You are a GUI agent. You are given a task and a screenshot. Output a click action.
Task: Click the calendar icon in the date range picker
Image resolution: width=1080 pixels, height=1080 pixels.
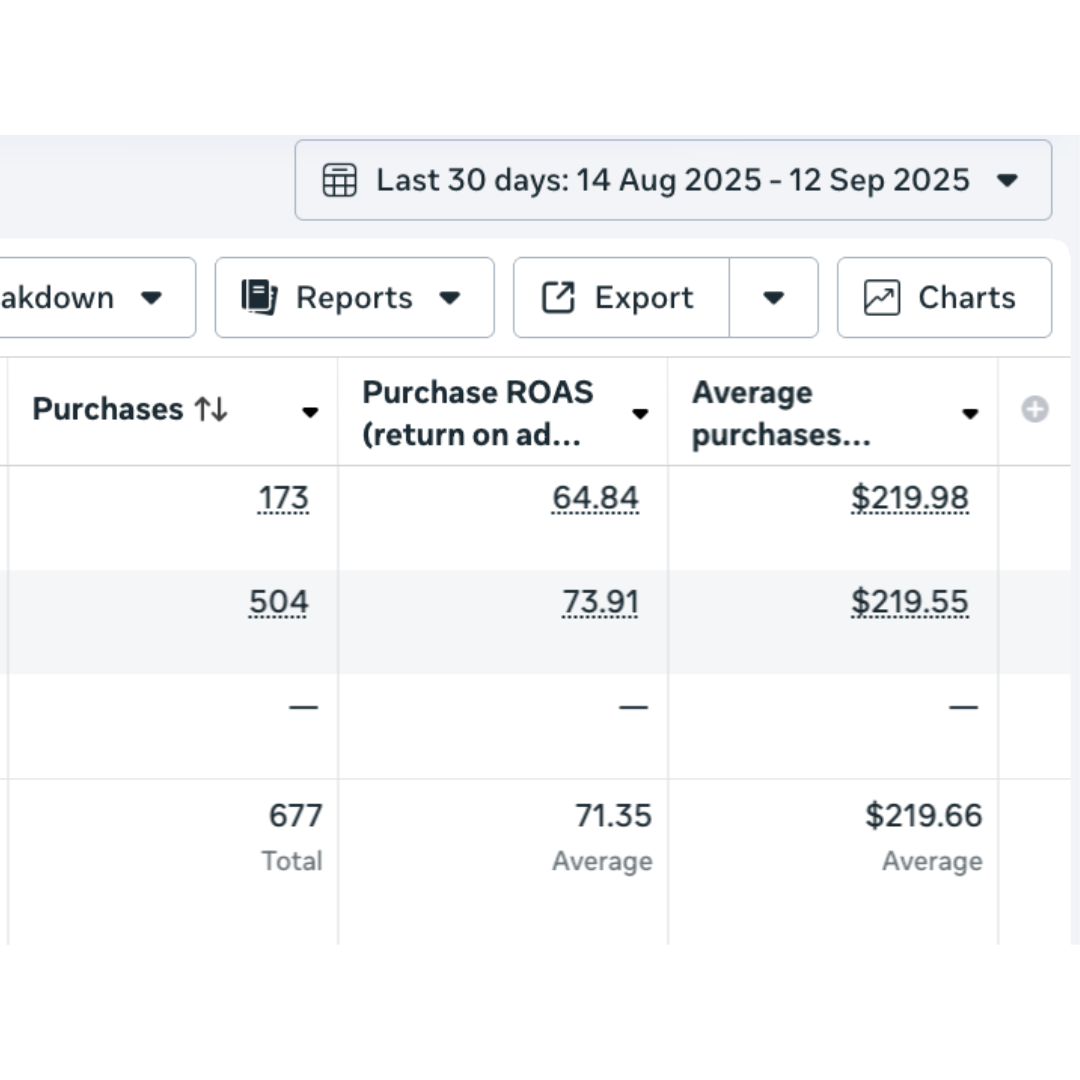coord(339,181)
